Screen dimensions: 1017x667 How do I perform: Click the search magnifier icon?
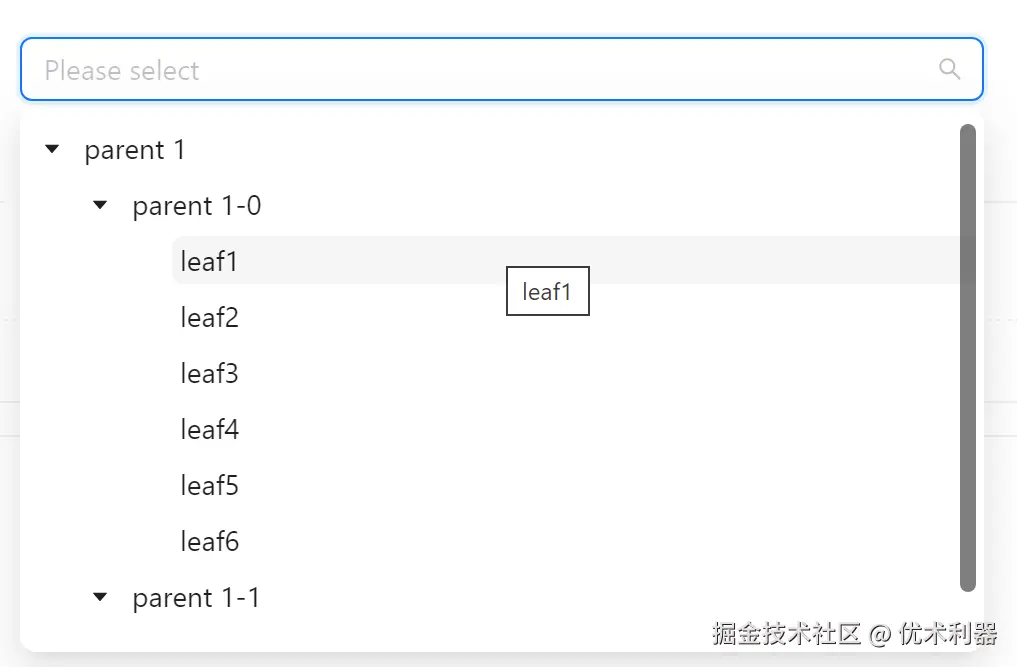click(x=949, y=69)
